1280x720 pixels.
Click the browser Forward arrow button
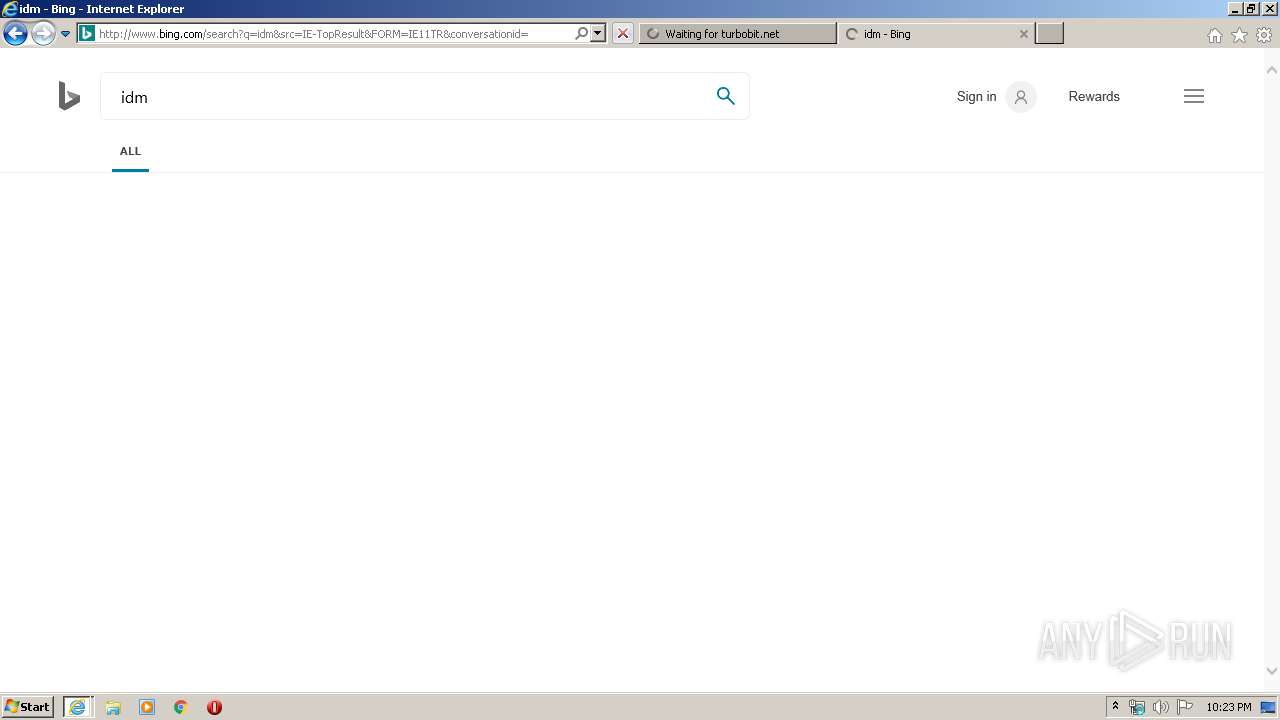[43, 34]
